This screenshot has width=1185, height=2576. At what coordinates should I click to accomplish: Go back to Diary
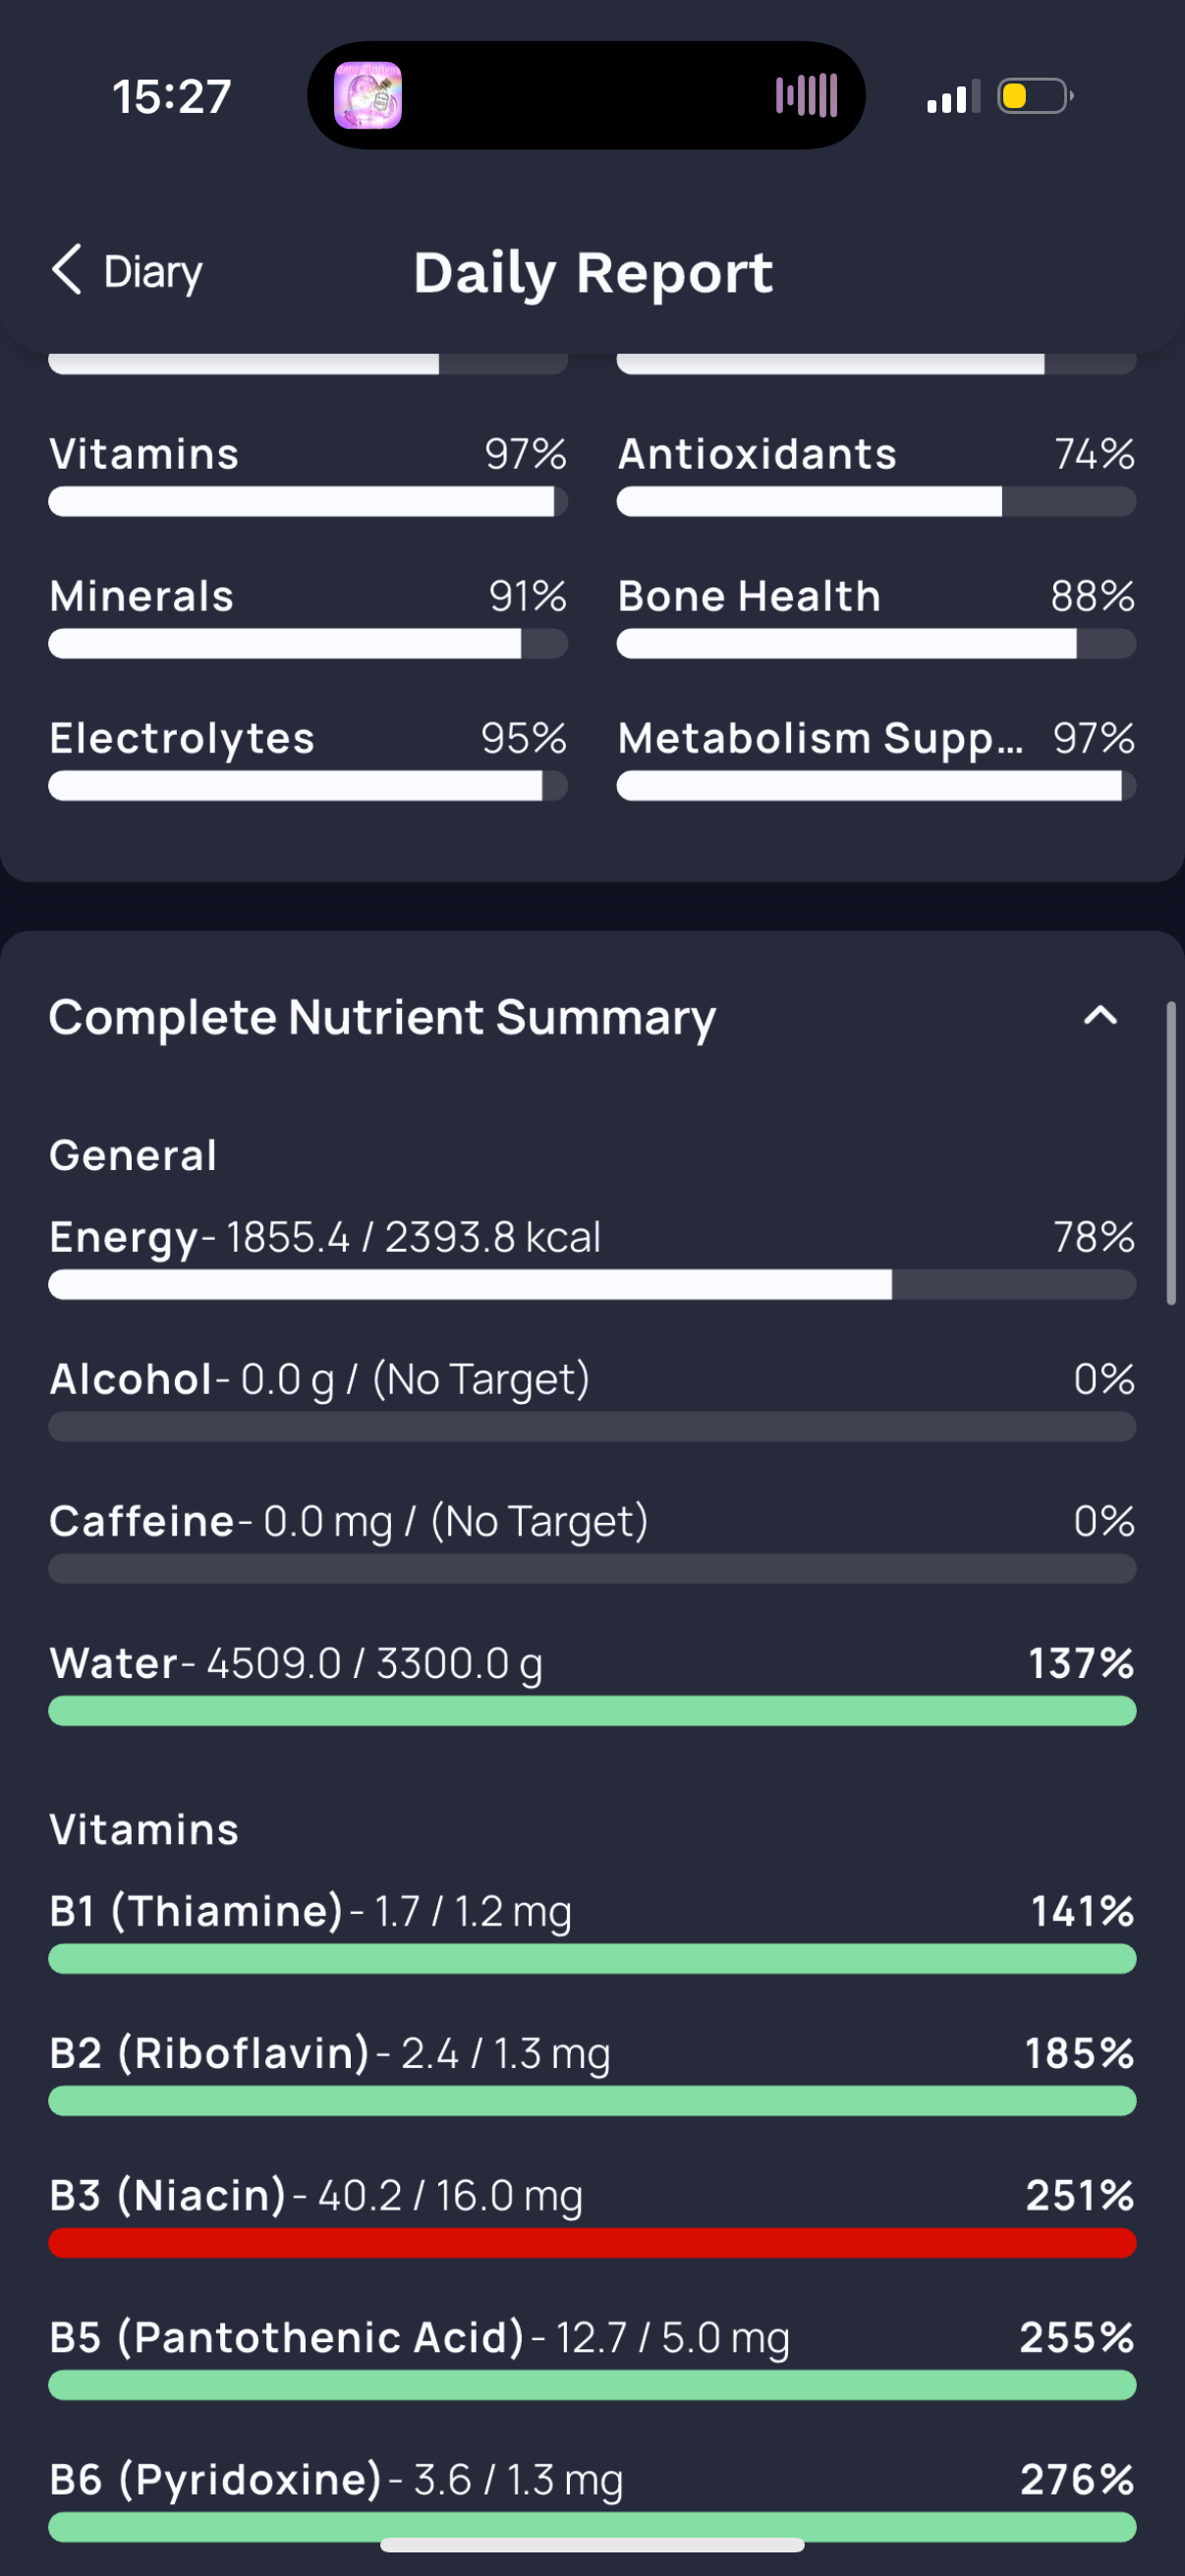[x=127, y=271]
